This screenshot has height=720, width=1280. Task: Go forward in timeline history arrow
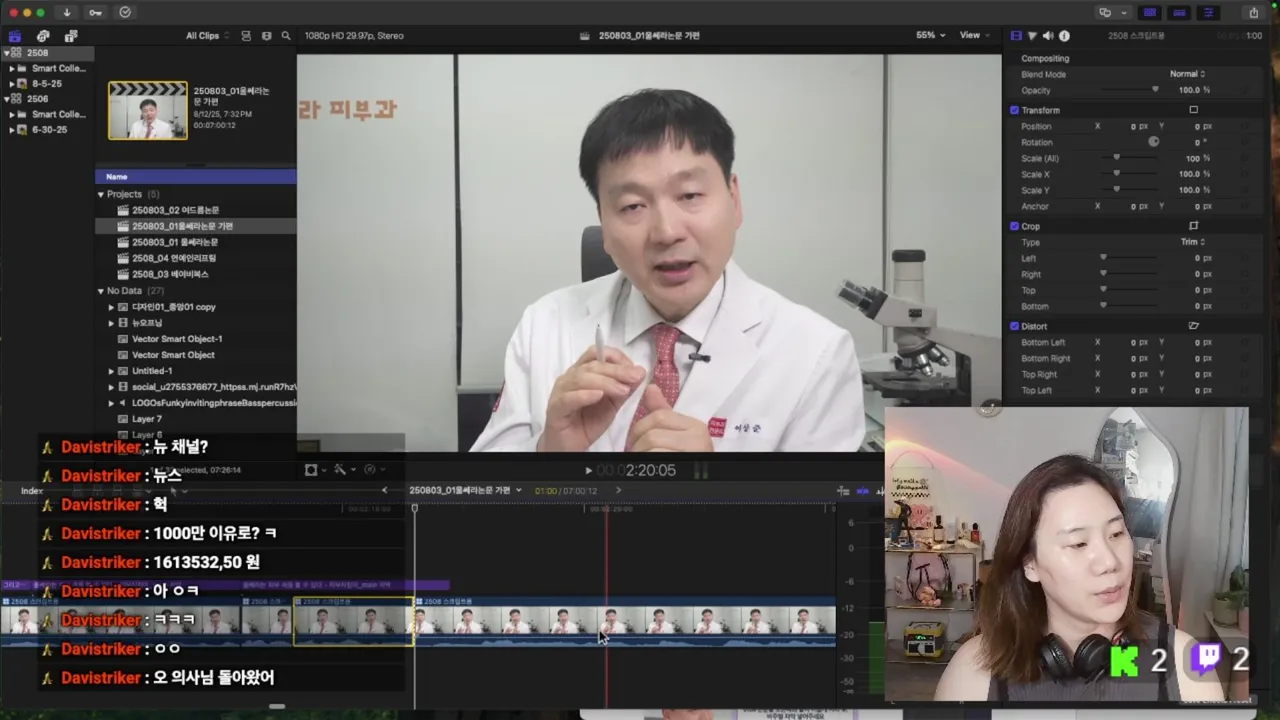(x=618, y=490)
